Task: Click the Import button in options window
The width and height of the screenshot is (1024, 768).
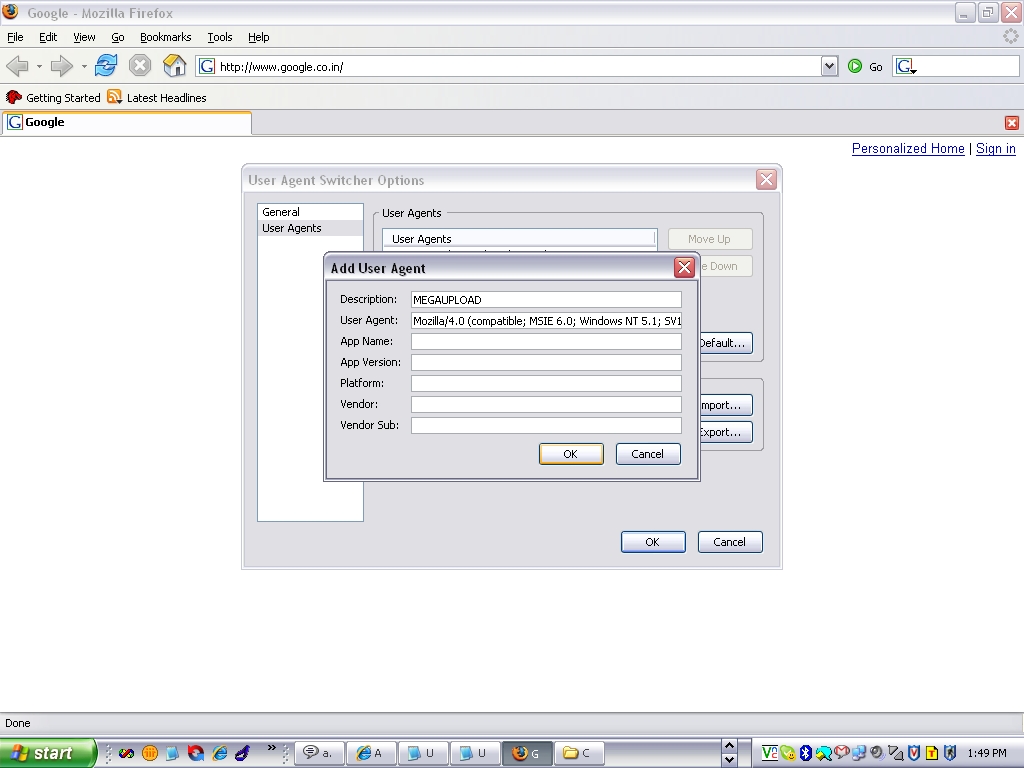Action: point(725,405)
